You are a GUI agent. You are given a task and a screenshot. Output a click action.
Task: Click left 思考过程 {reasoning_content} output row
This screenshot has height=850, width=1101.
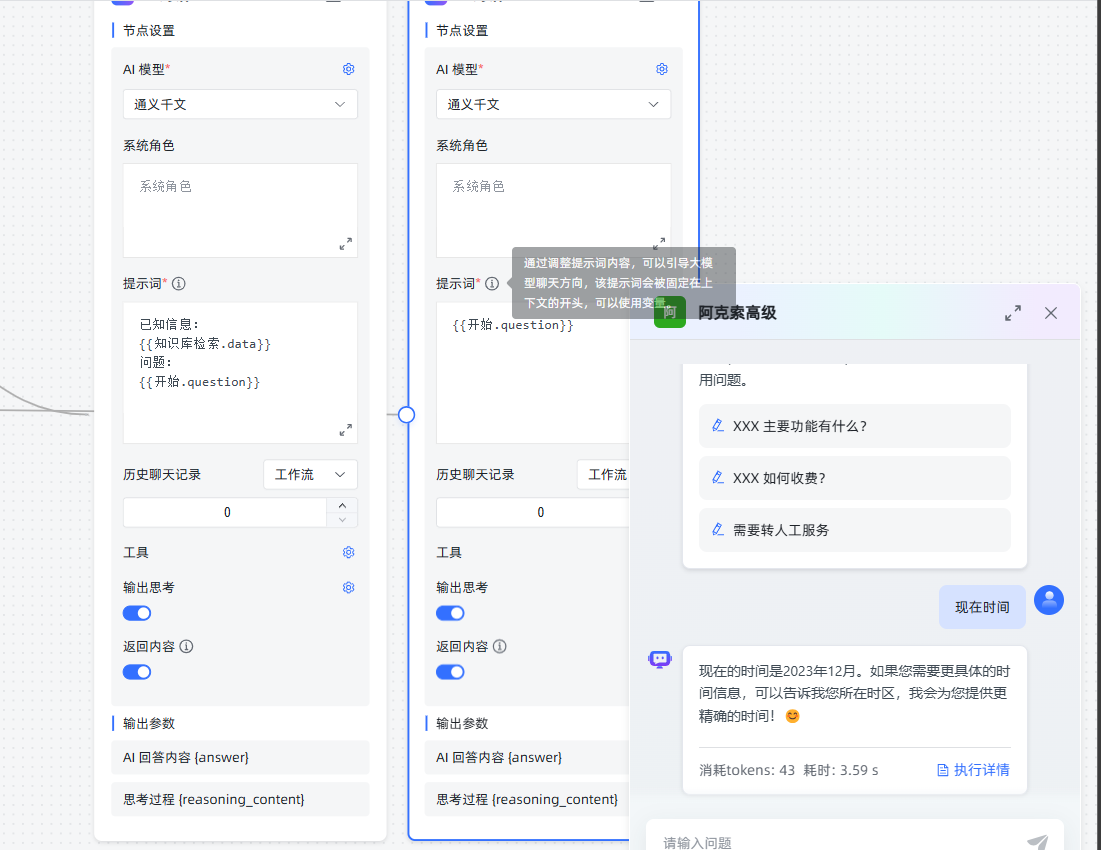click(x=240, y=799)
